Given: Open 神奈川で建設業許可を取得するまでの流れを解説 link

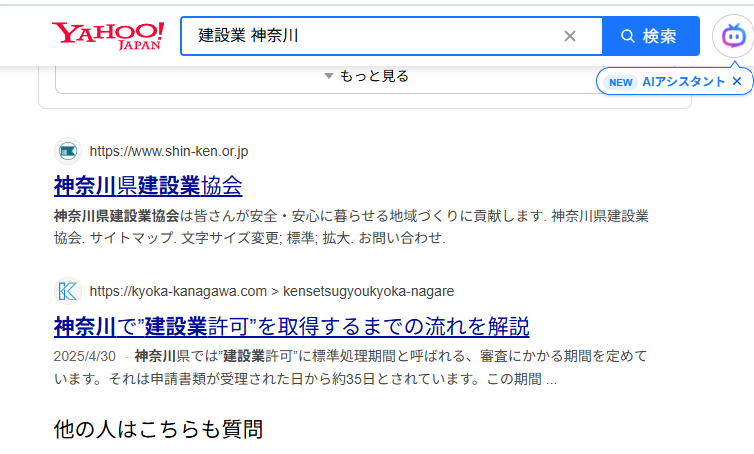Looking at the screenshot, I should click(x=291, y=326).
